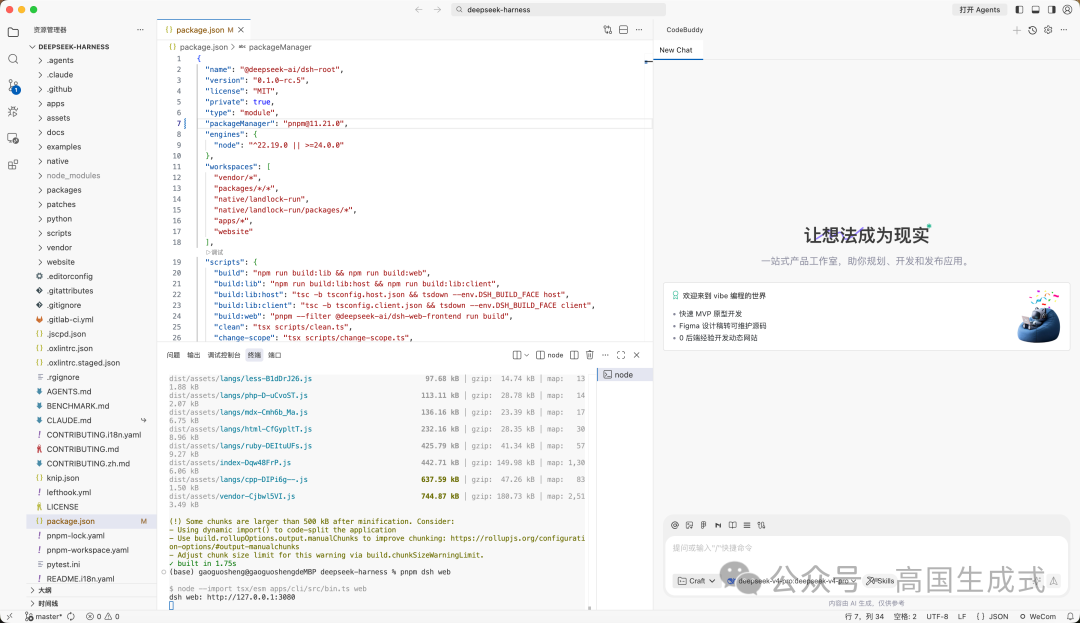This screenshot has height=623, width=1080.
Task: Click the sync changes icon beside master
Action: [x=71, y=617]
